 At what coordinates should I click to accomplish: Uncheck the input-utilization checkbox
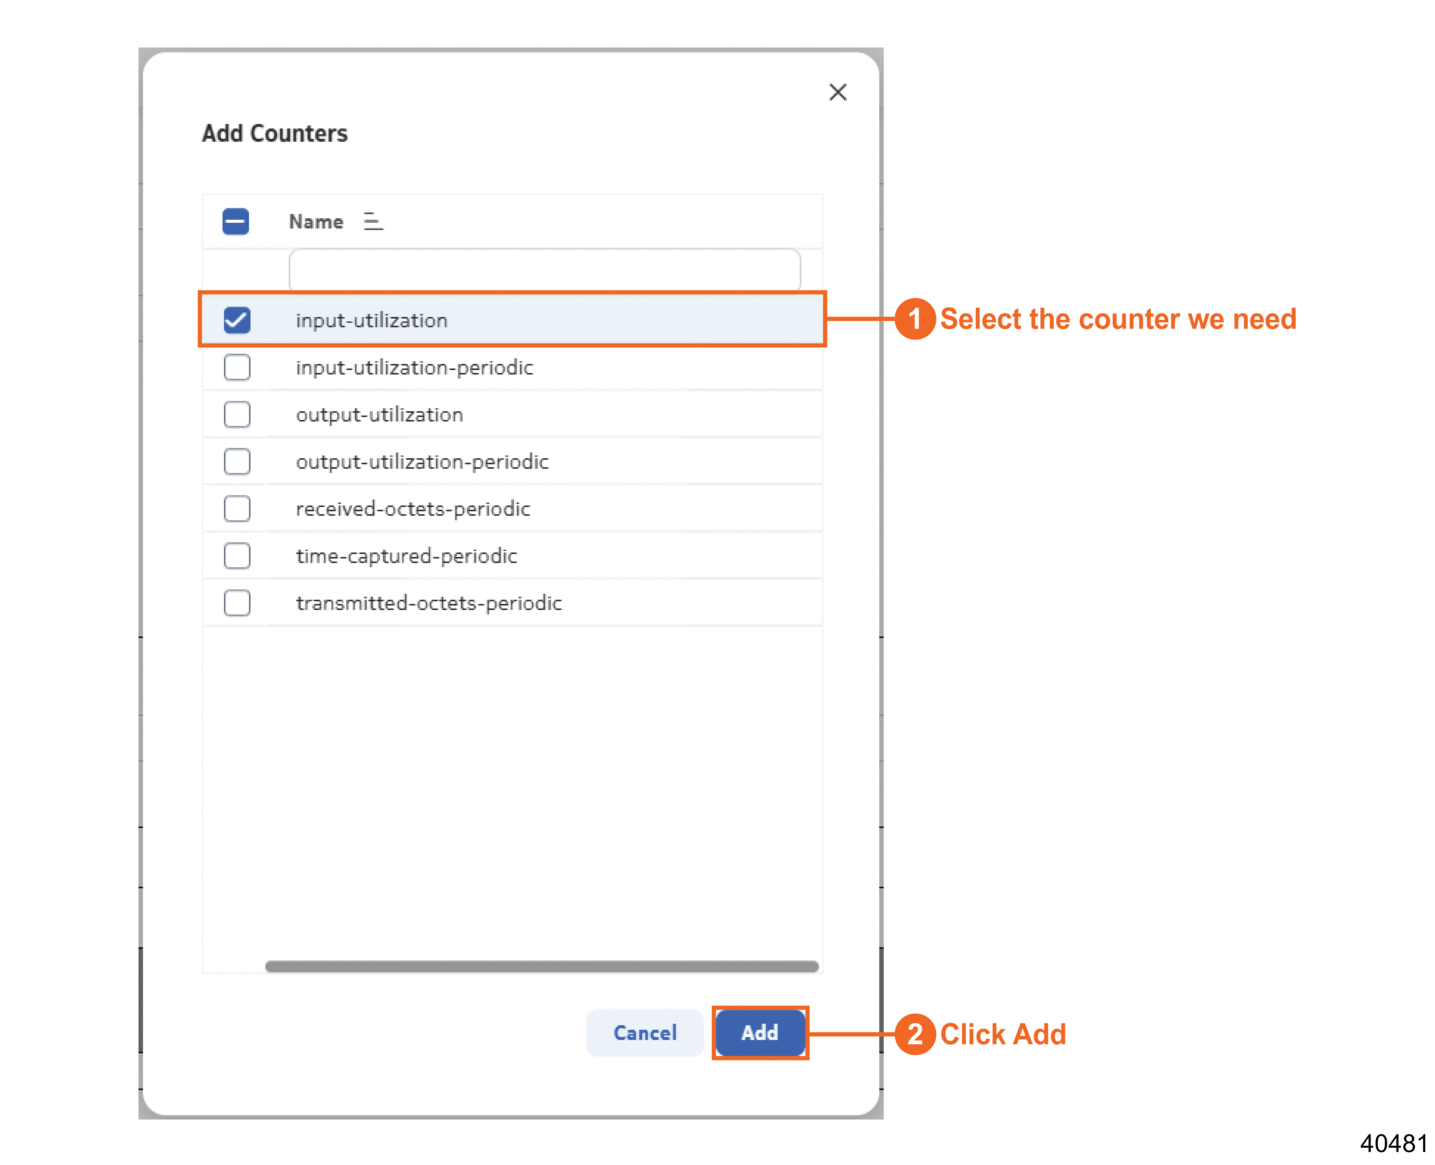click(237, 320)
